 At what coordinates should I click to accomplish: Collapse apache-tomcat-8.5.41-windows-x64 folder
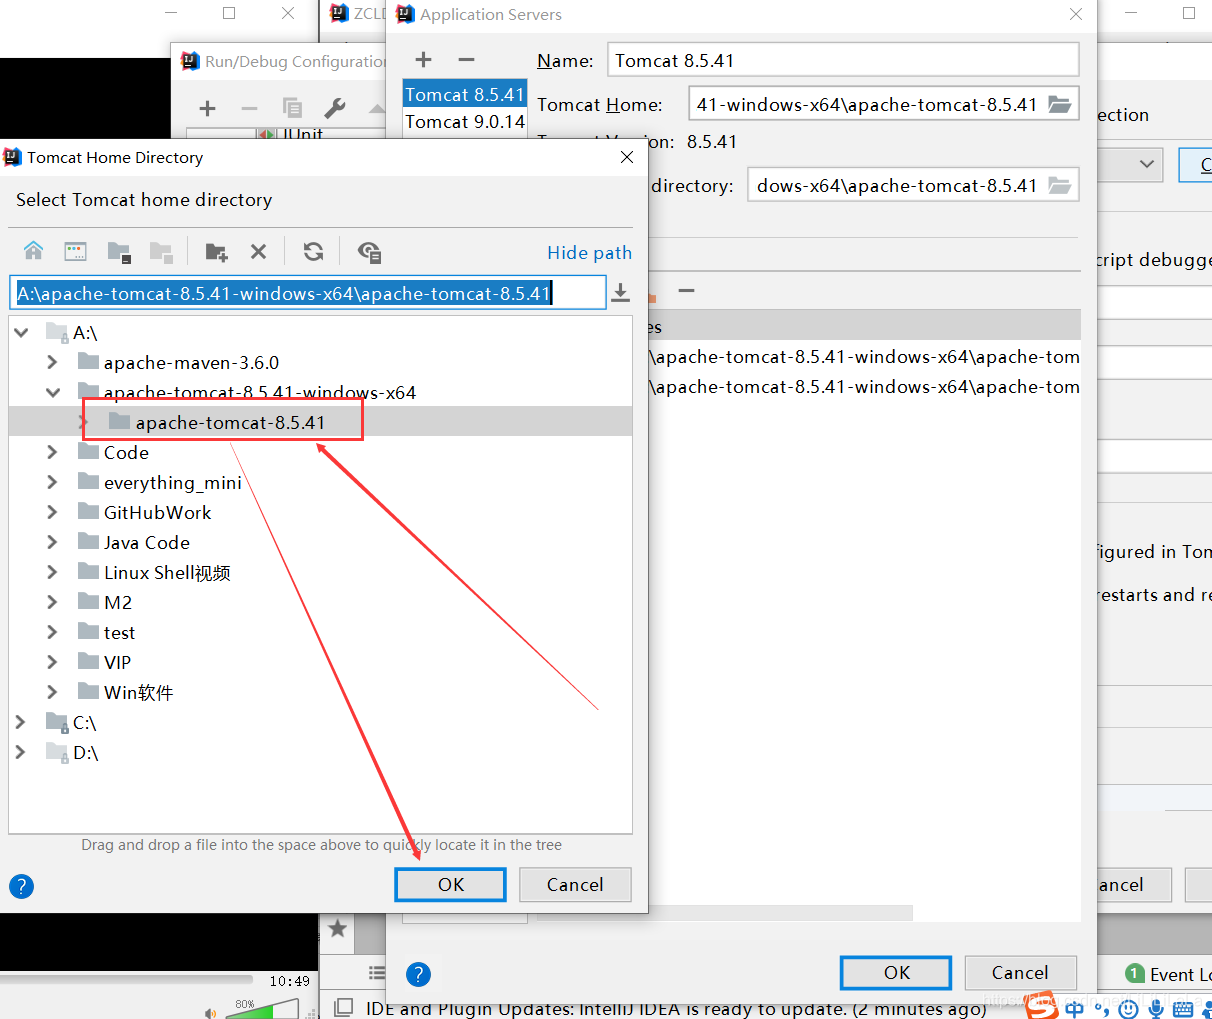[x=53, y=393]
